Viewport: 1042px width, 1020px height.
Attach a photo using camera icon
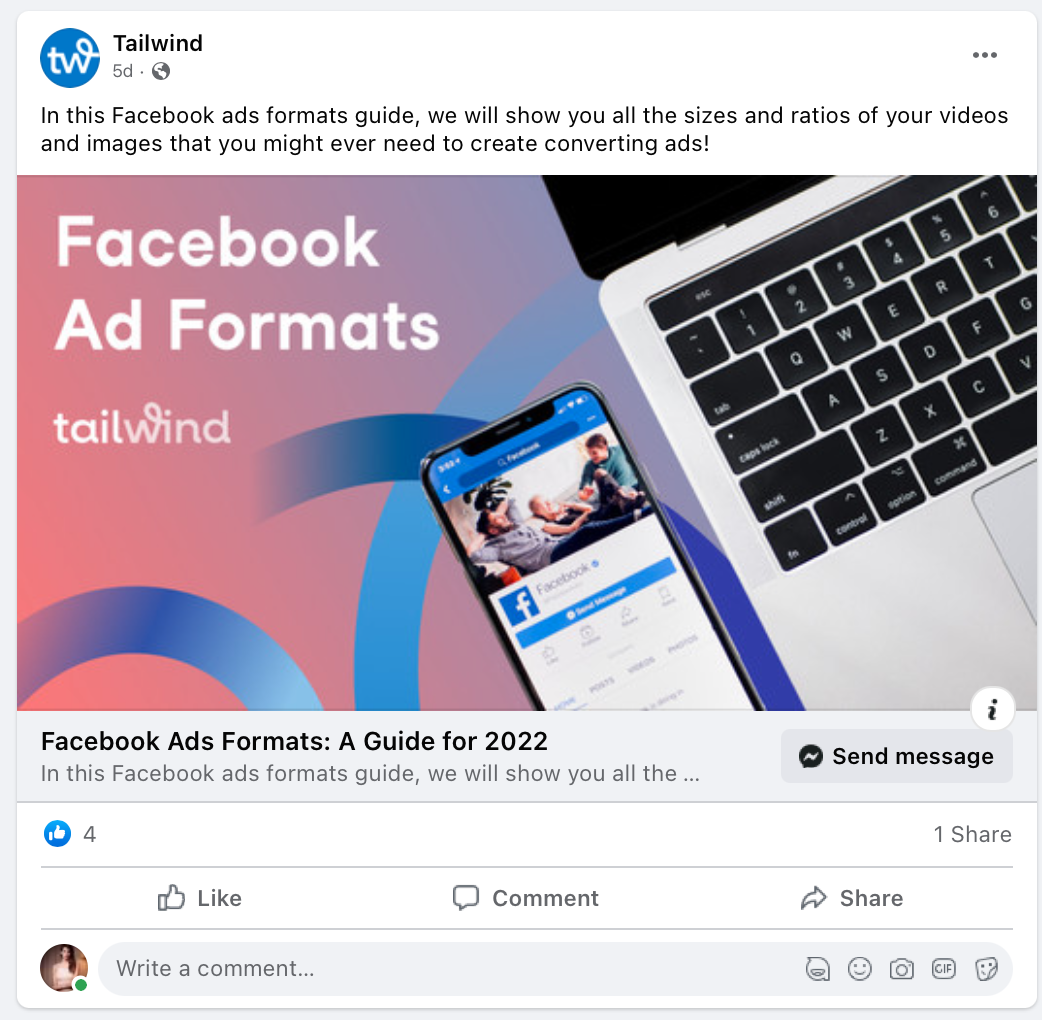[901, 969]
